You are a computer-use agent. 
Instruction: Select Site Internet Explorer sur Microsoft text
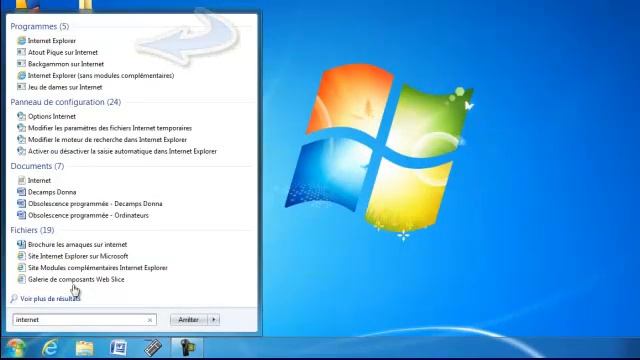[78, 256]
